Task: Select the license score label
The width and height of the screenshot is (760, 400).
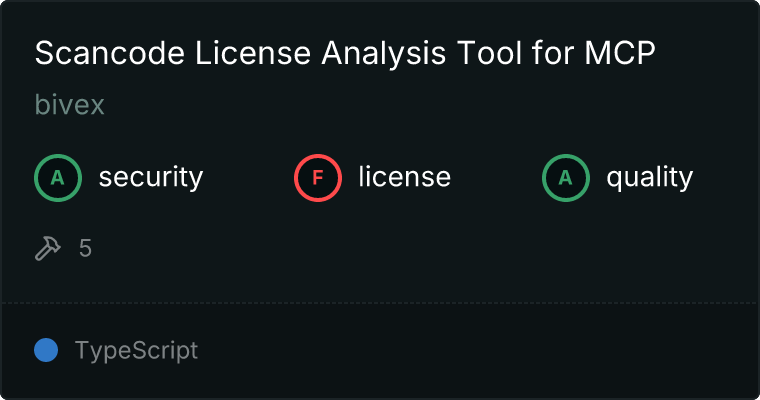Action: click(404, 178)
